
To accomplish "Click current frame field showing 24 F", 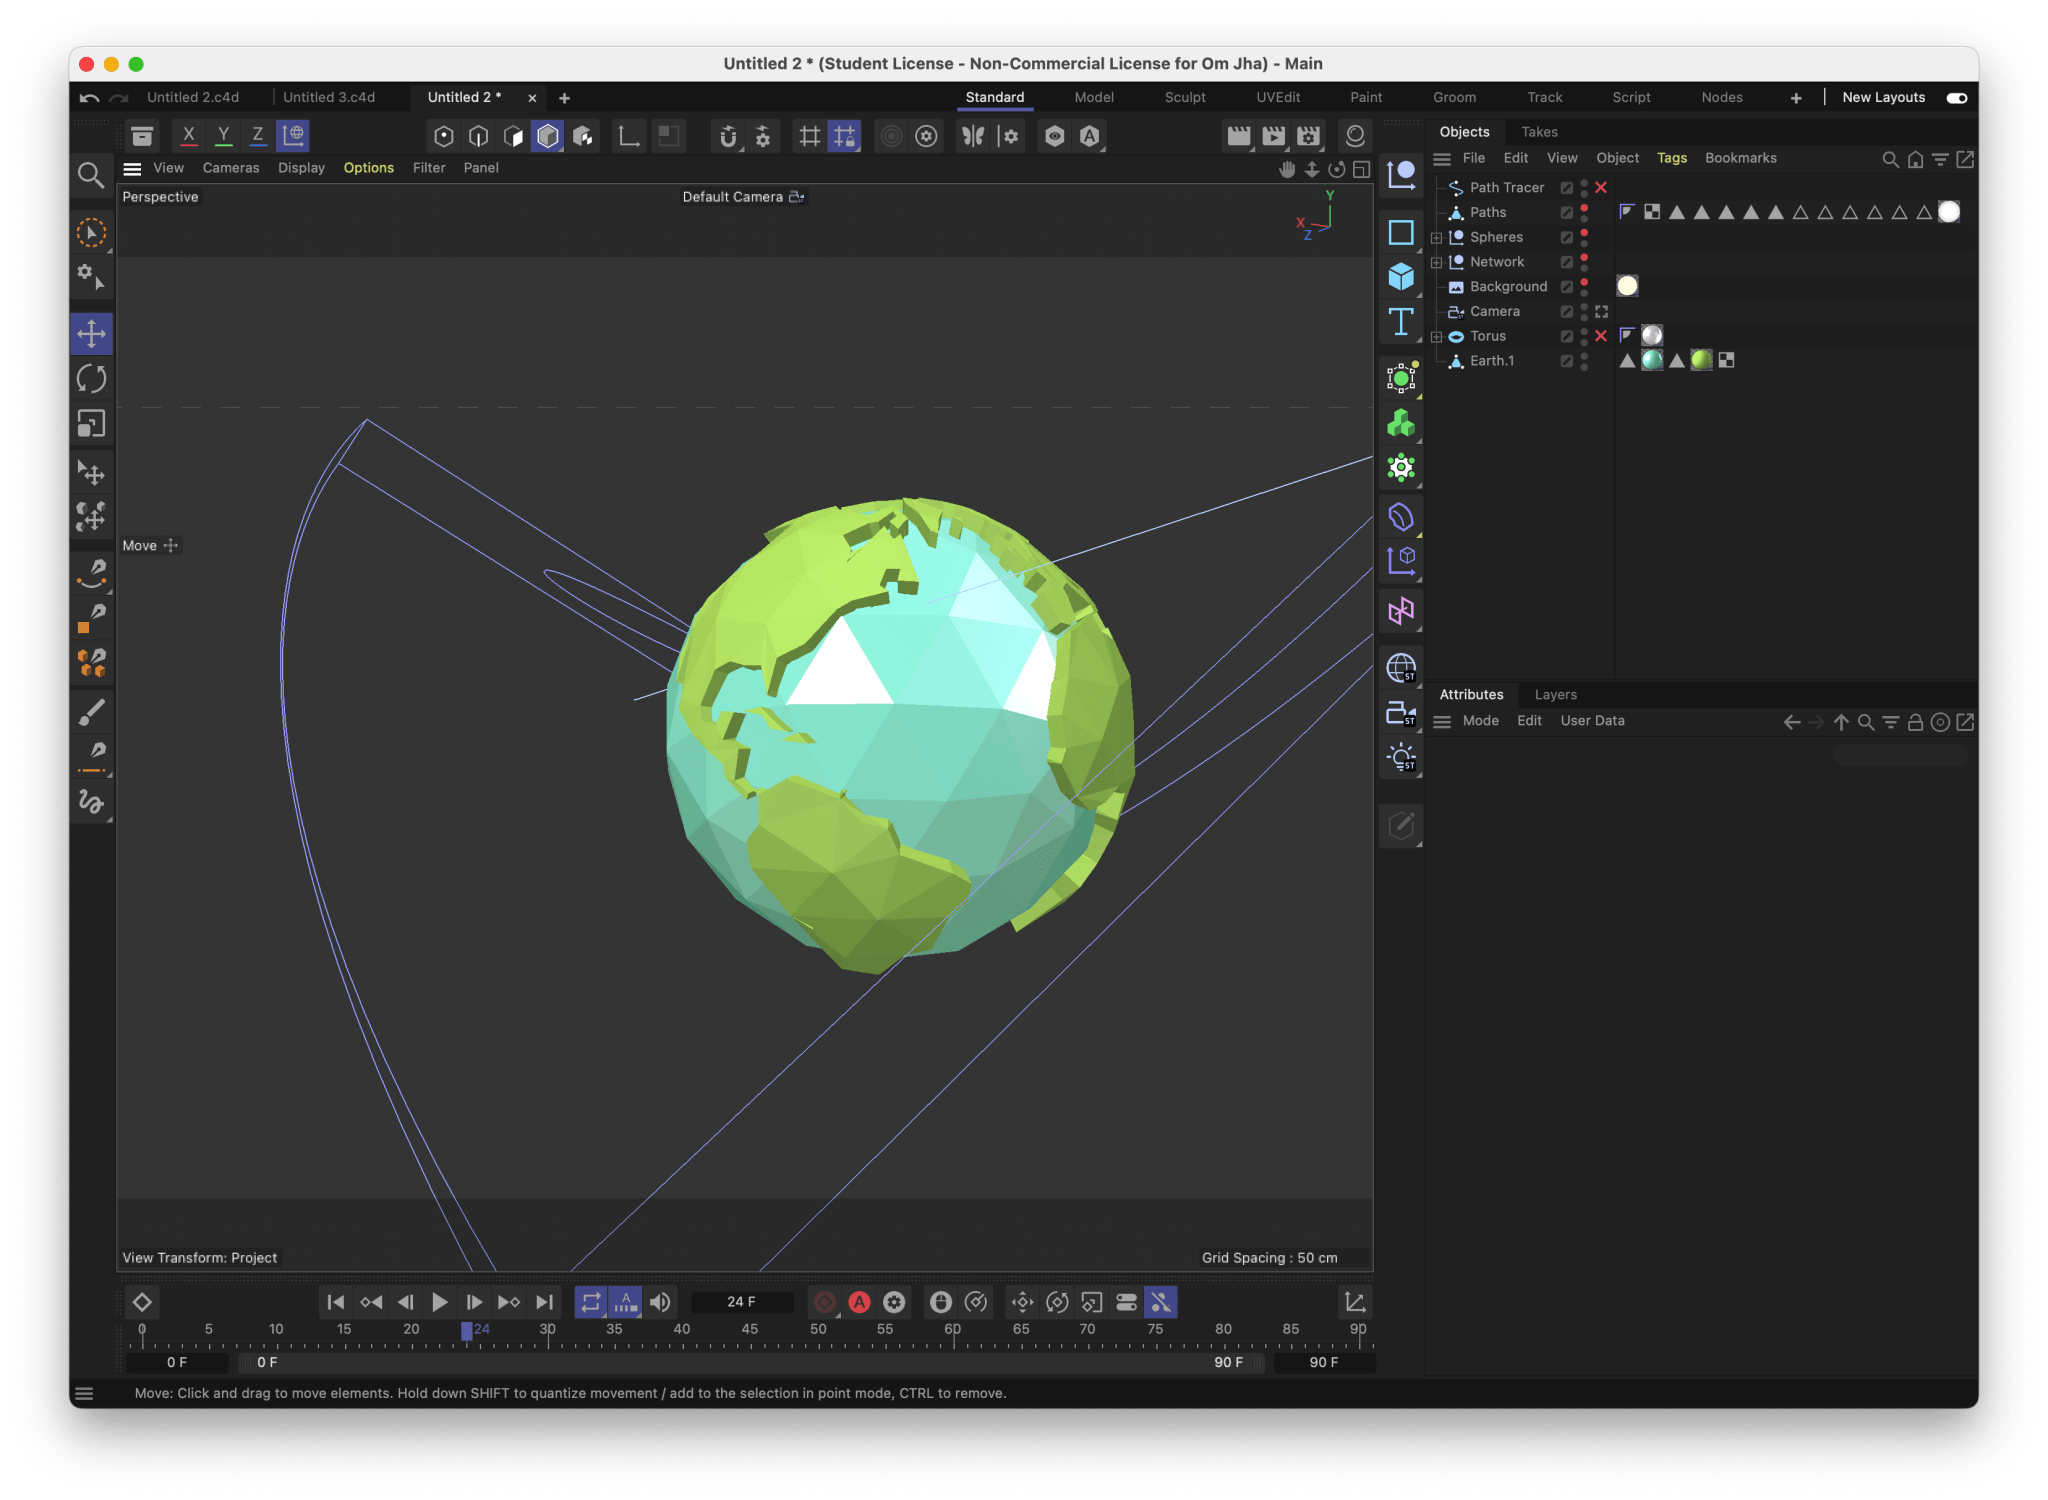I will pyautogui.click(x=742, y=1302).
